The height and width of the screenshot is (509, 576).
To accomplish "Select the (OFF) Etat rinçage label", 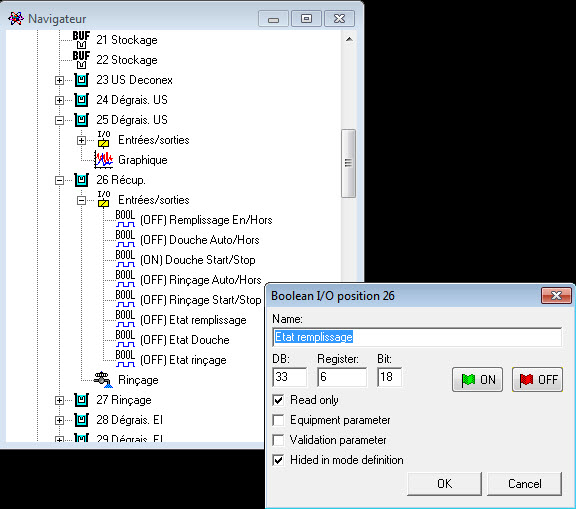I will click(183, 360).
